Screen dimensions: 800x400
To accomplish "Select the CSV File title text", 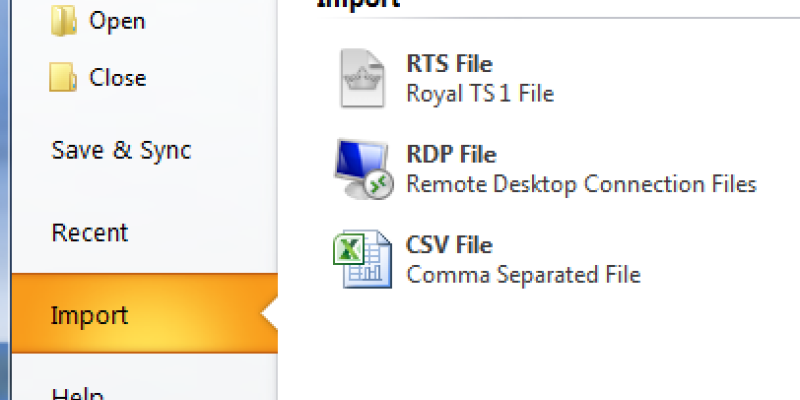I will pyautogui.click(x=449, y=245).
